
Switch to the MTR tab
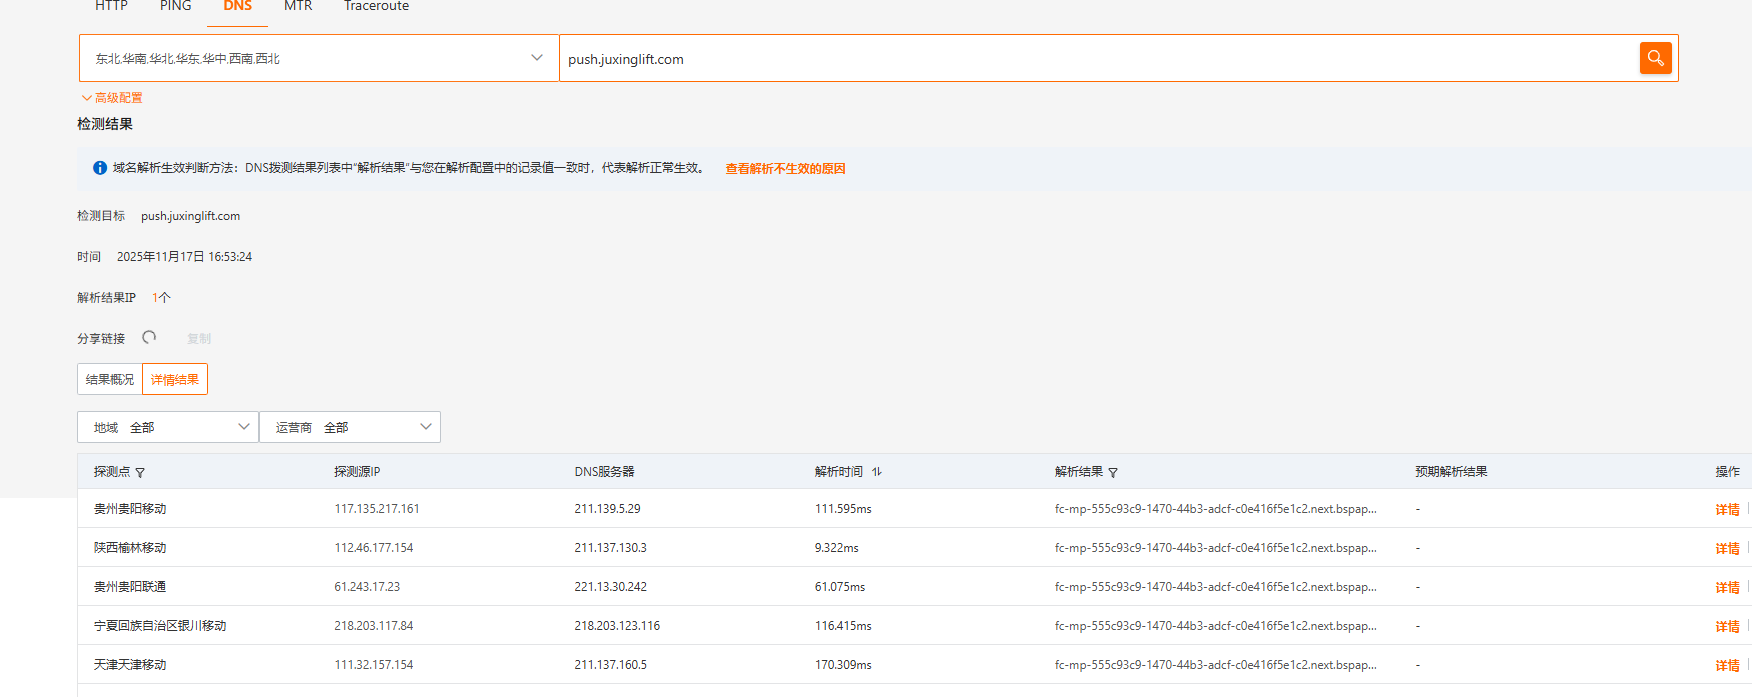[x=298, y=6]
